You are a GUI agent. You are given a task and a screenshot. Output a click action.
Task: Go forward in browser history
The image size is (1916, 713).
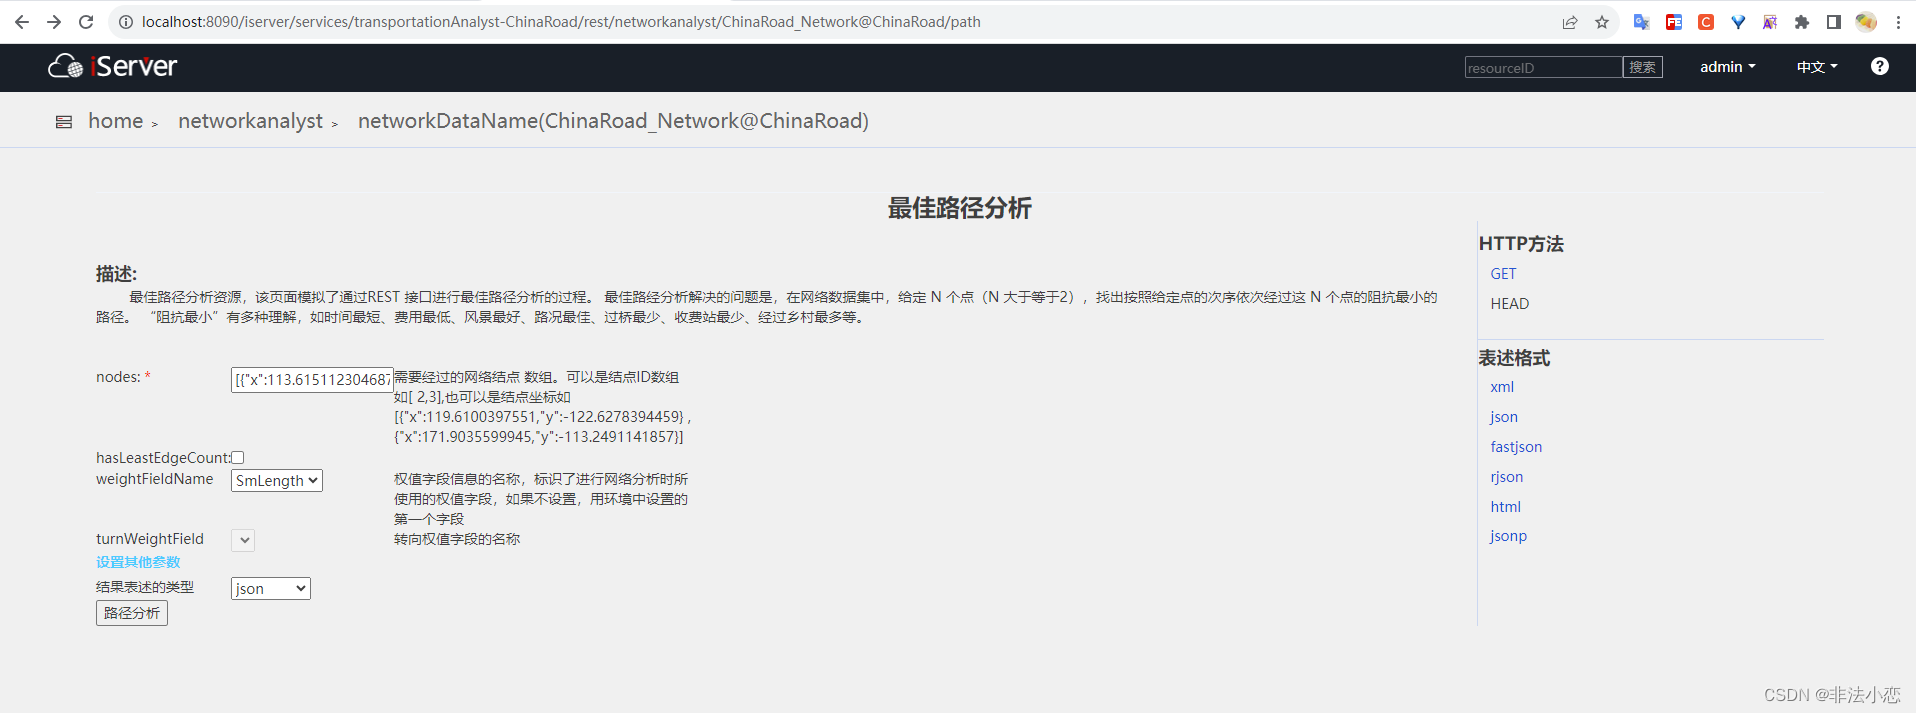pyautogui.click(x=54, y=22)
